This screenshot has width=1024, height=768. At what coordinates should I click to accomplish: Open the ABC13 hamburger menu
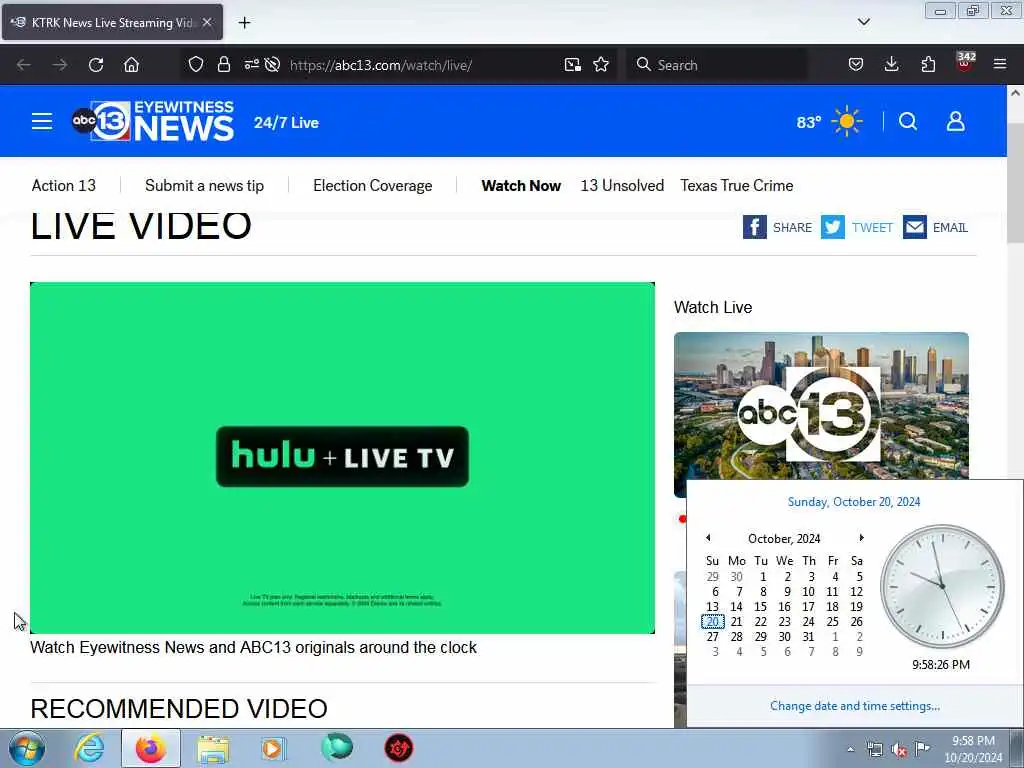42,121
